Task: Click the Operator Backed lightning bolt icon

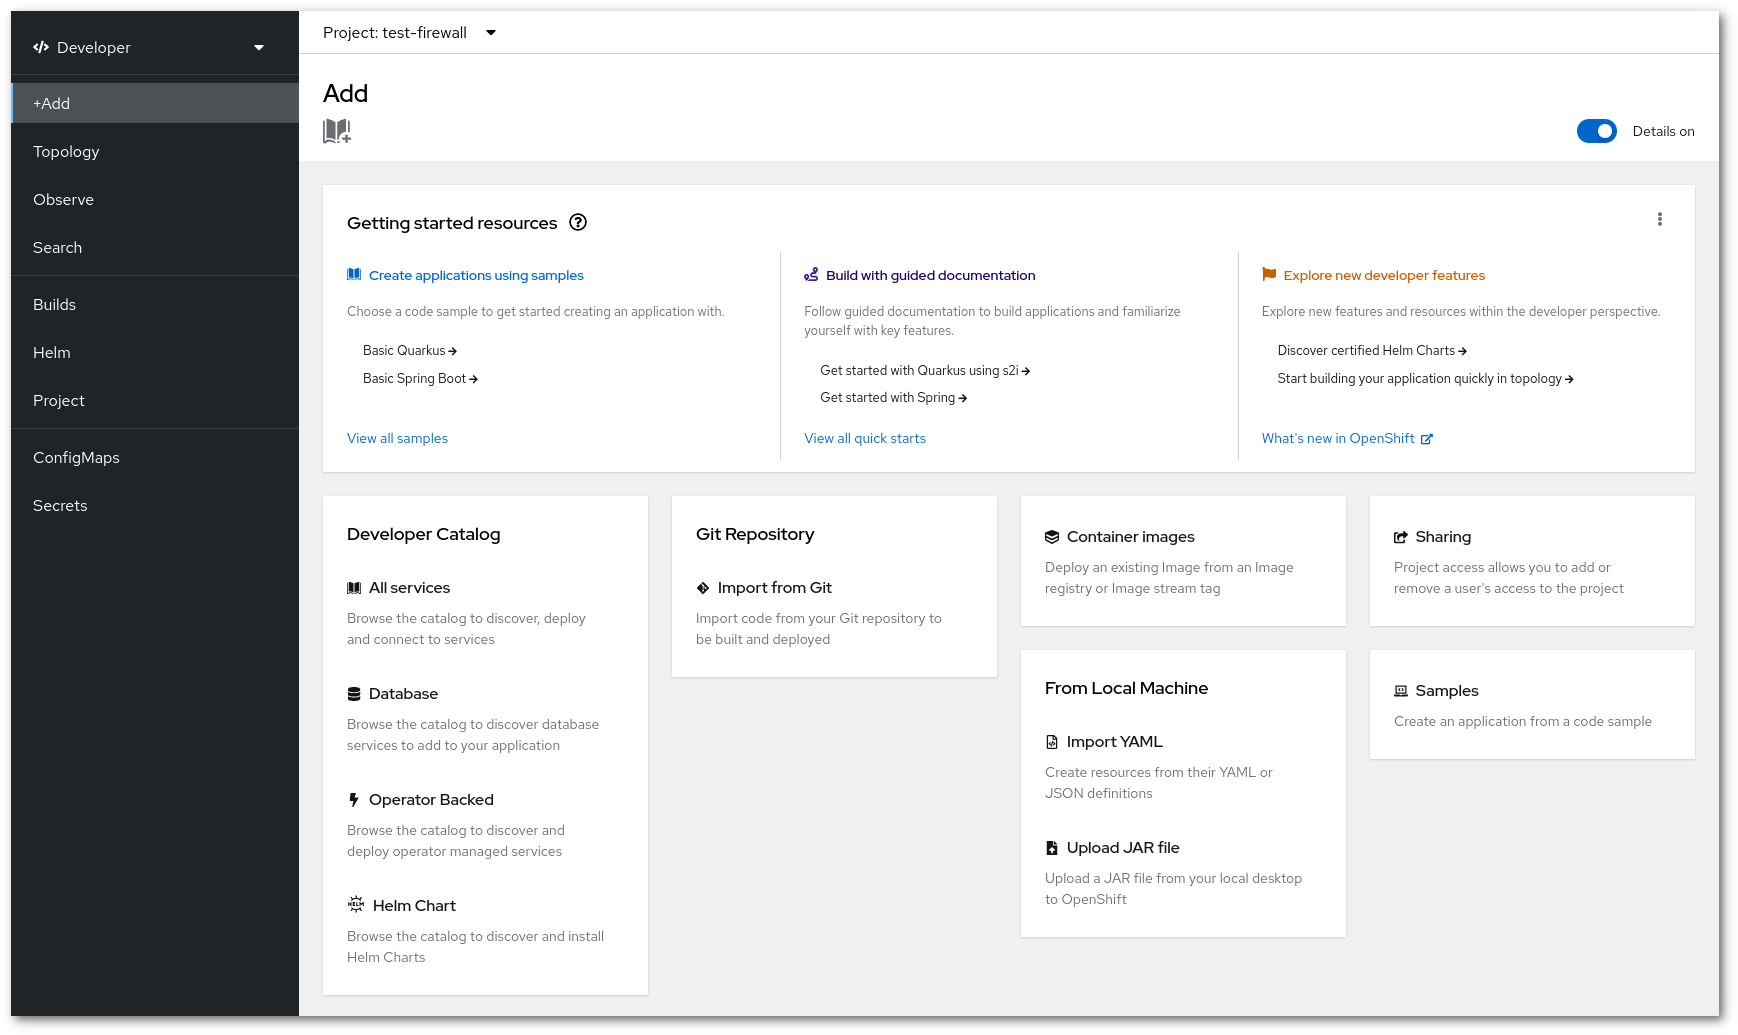Action: pyautogui.click(x=354, y=800)
